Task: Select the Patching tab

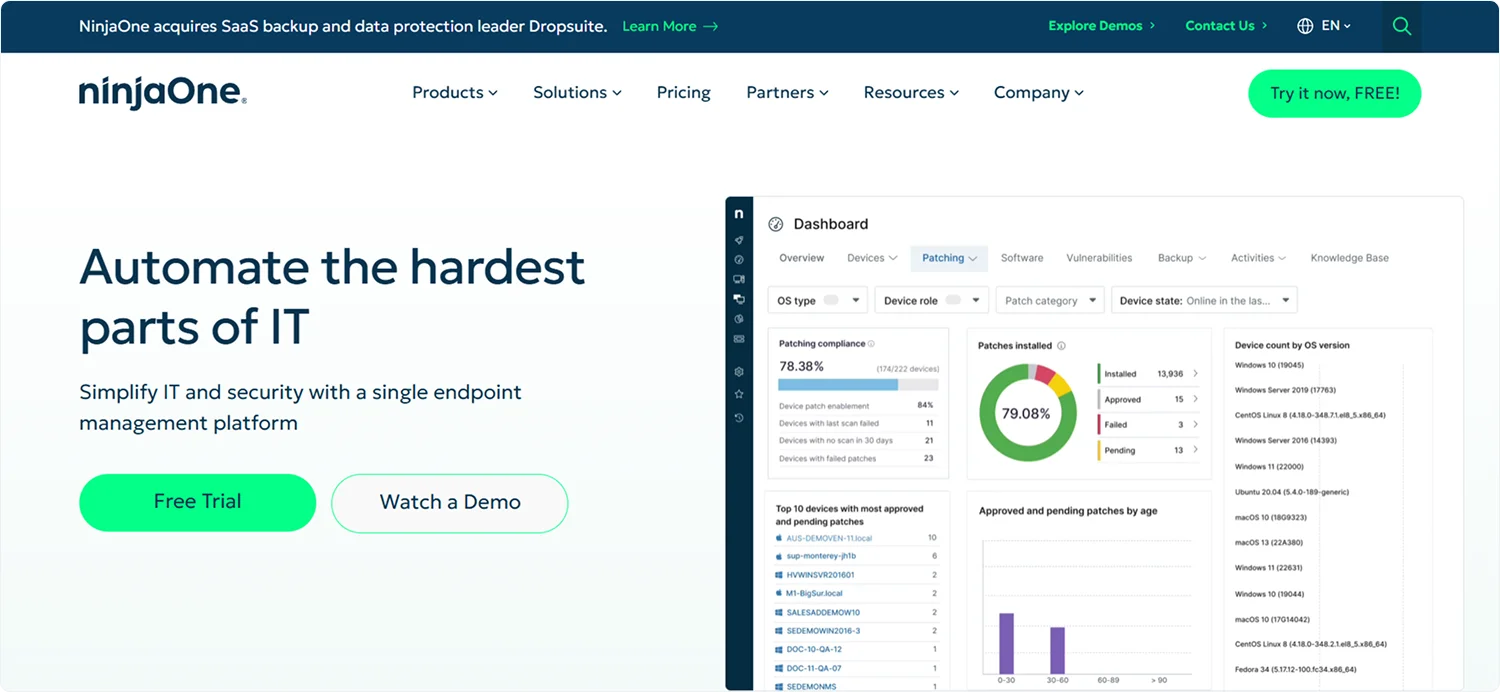Action: (x=949, y=258)
